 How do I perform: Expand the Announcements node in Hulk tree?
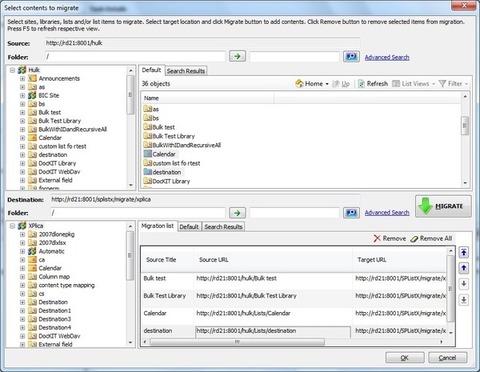point(22,79)
